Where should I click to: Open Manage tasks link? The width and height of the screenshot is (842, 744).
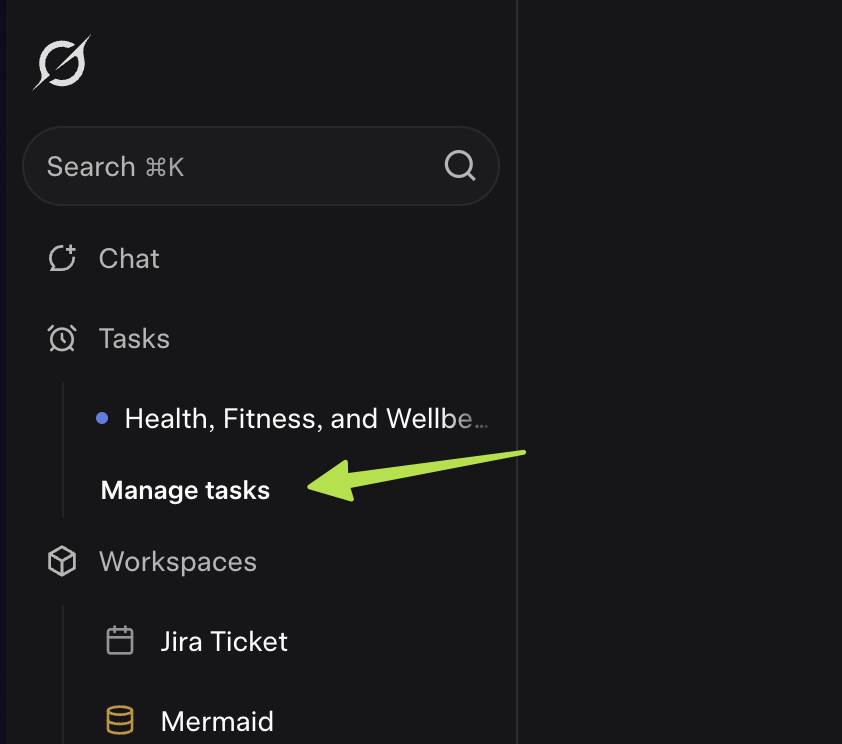click(x=185, y=490)
